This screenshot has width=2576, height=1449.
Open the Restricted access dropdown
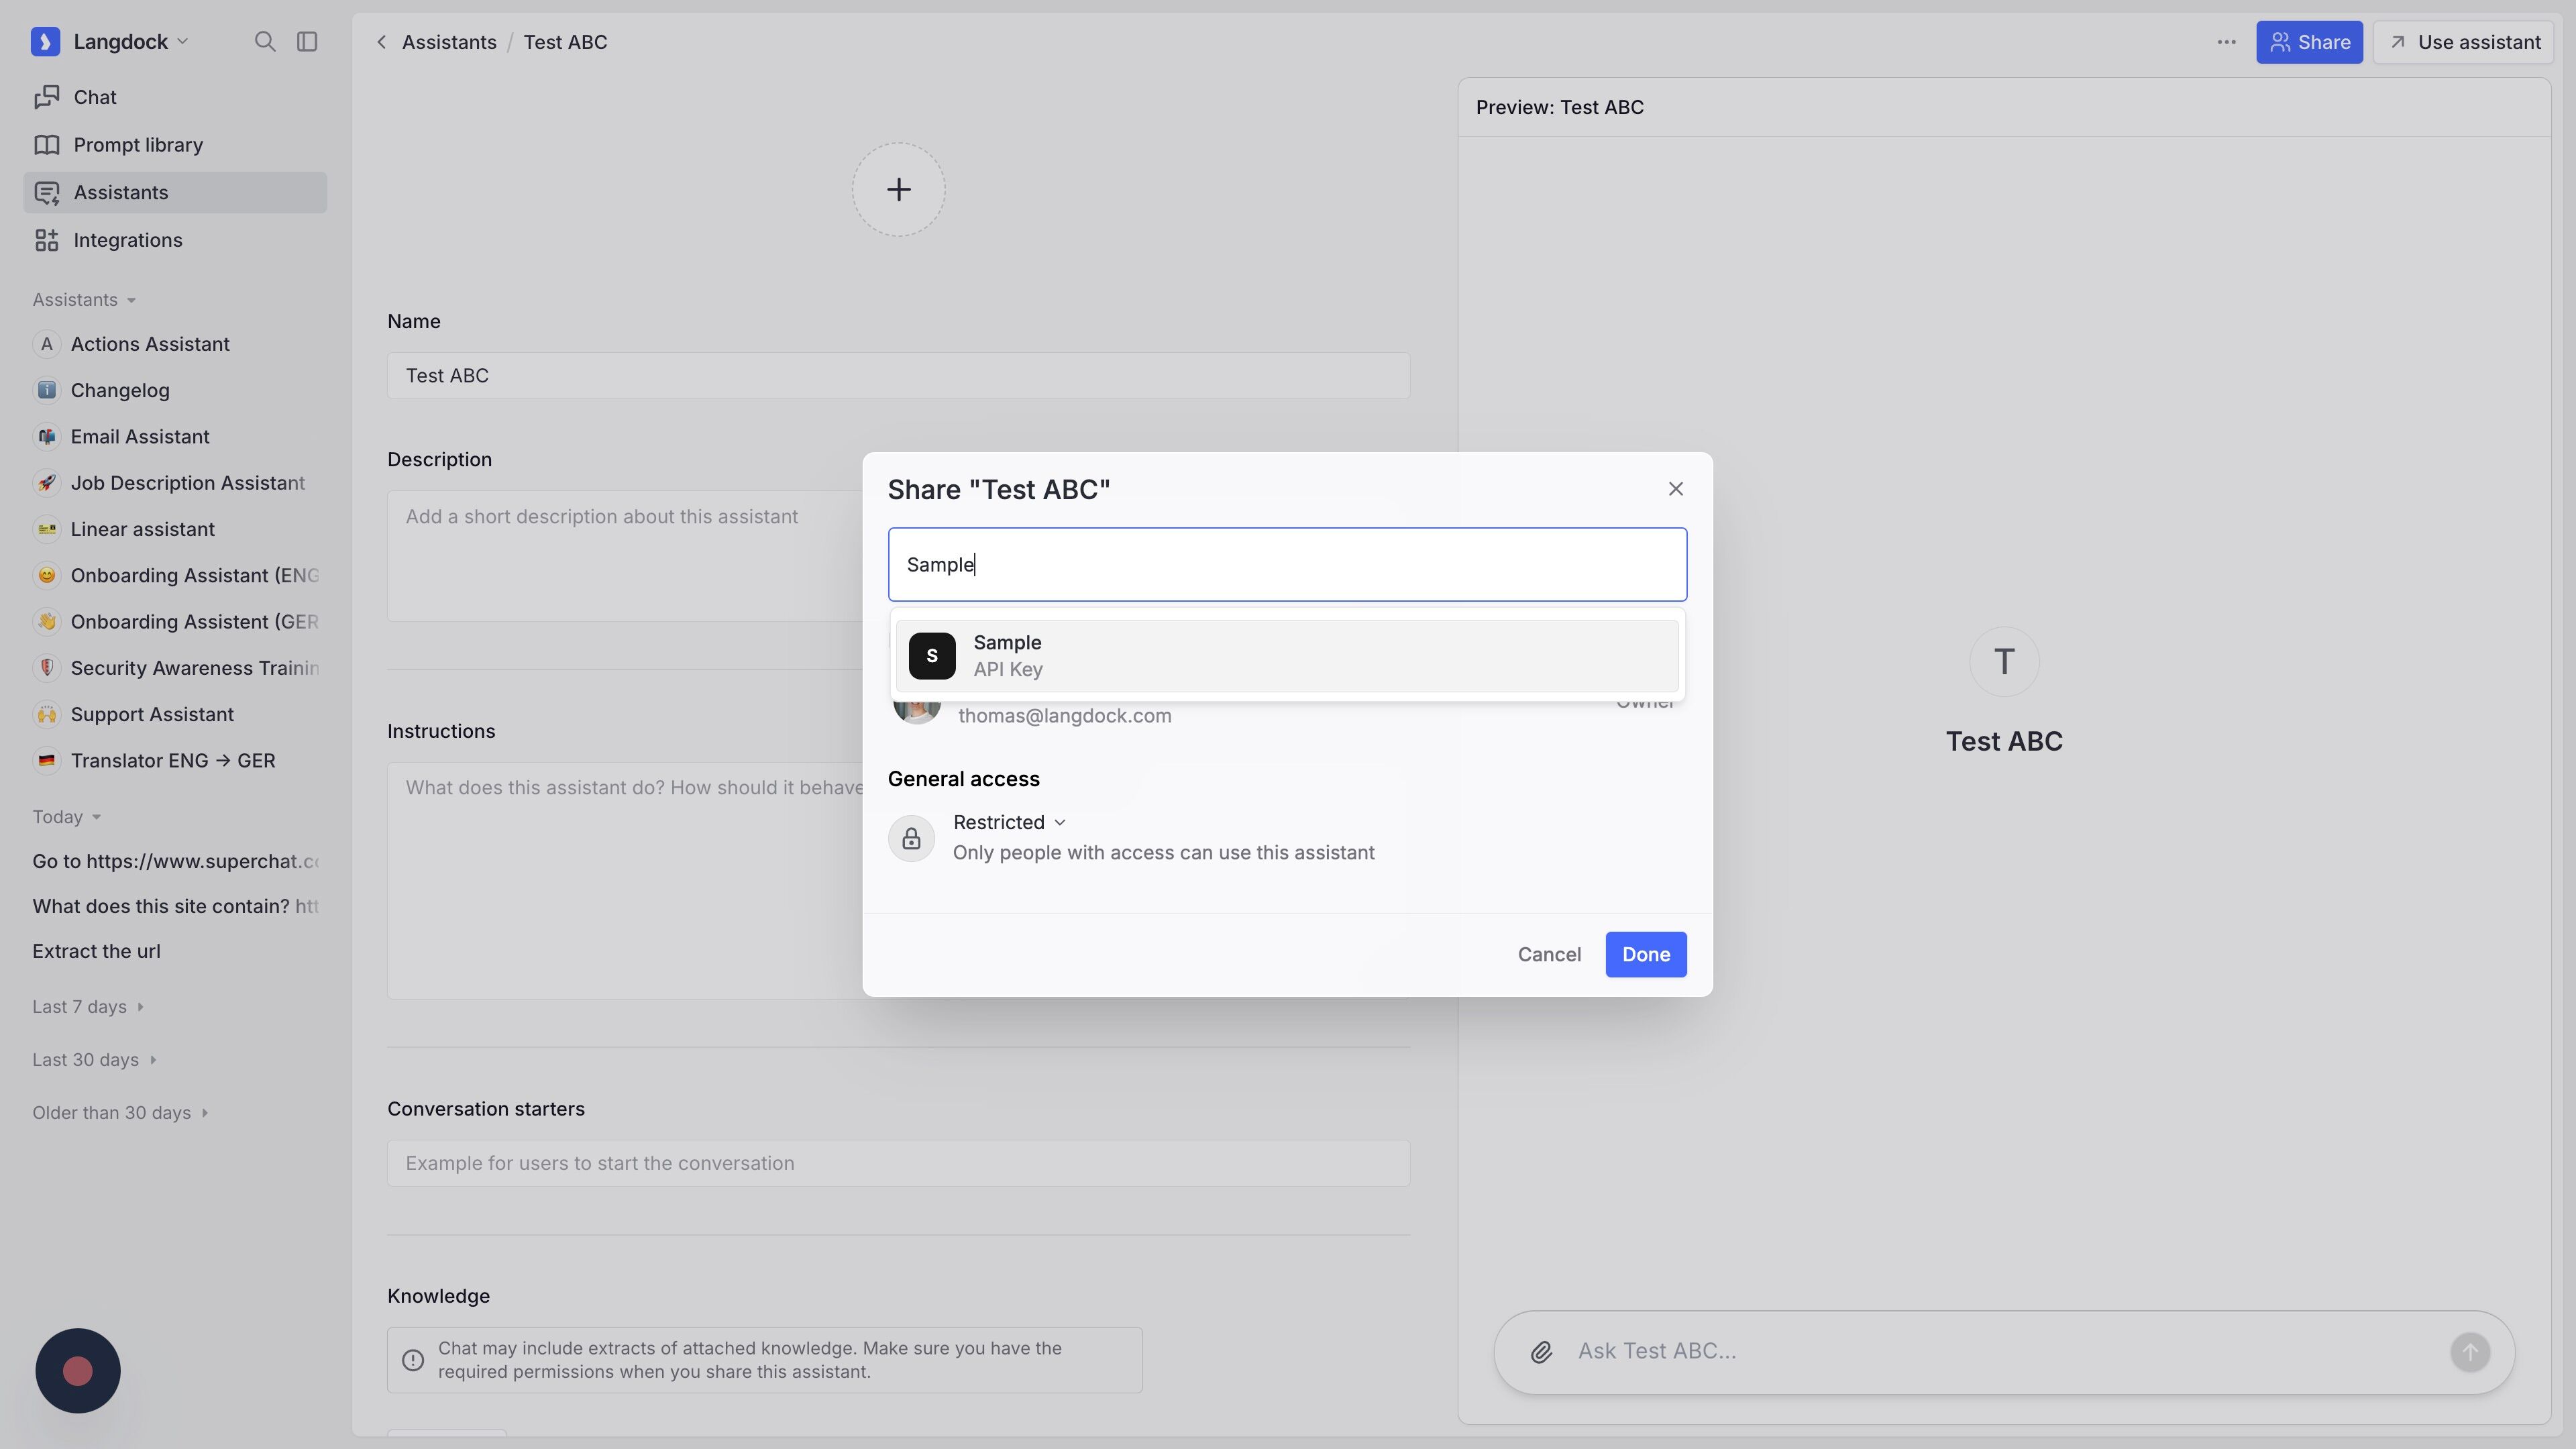(x=1008, y=822)
